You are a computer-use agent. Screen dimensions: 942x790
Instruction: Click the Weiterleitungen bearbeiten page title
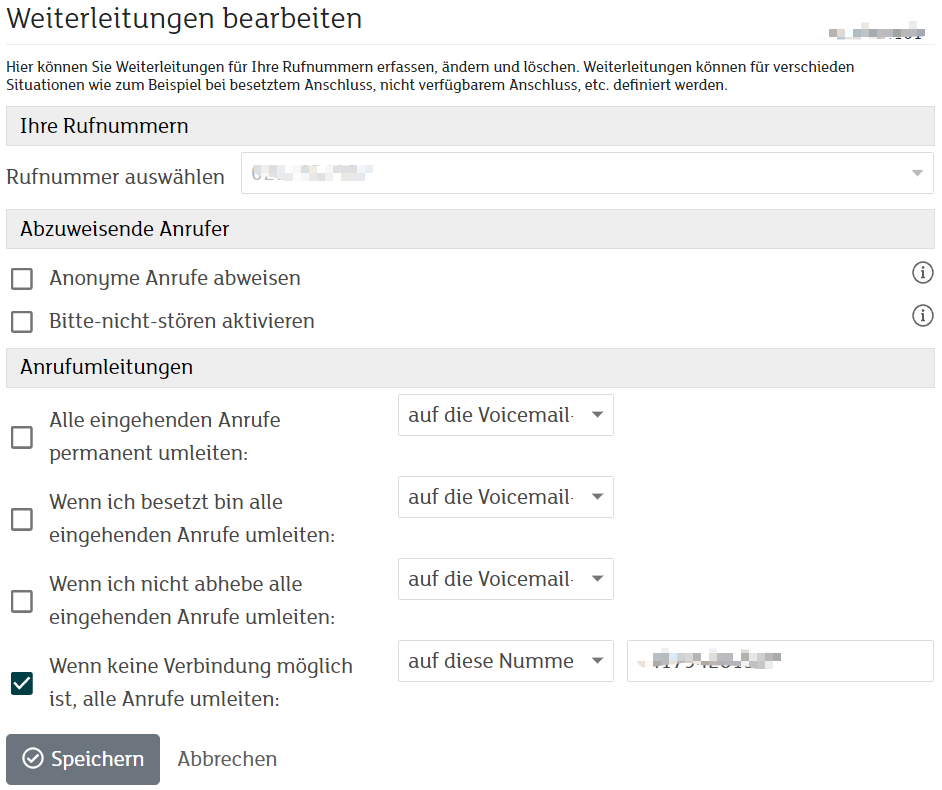(x=184, y=19)
